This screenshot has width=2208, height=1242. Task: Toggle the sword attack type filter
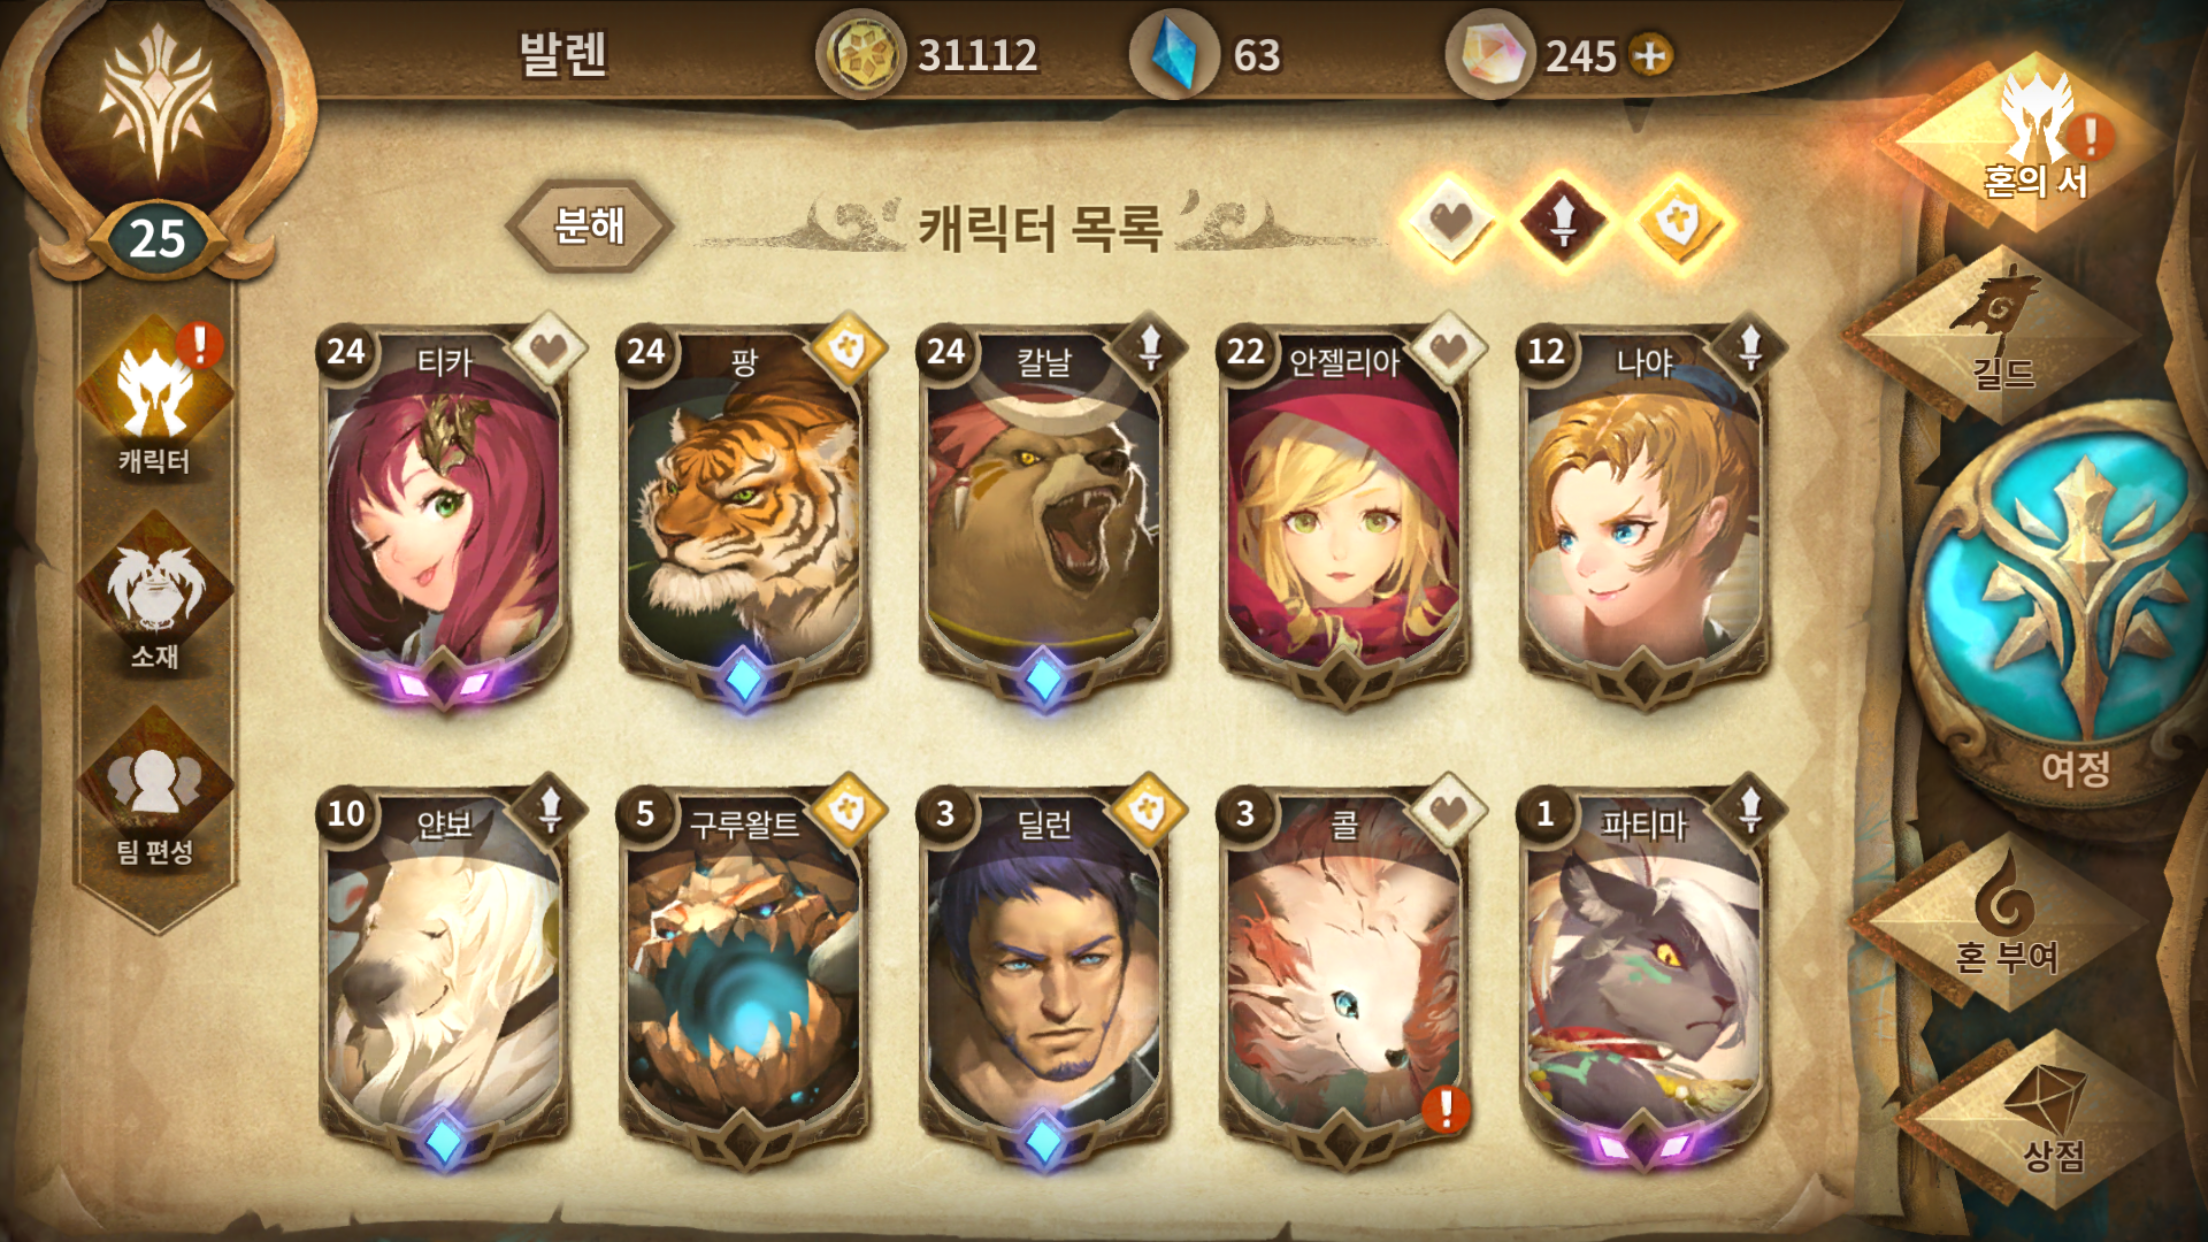point(1563,220)
